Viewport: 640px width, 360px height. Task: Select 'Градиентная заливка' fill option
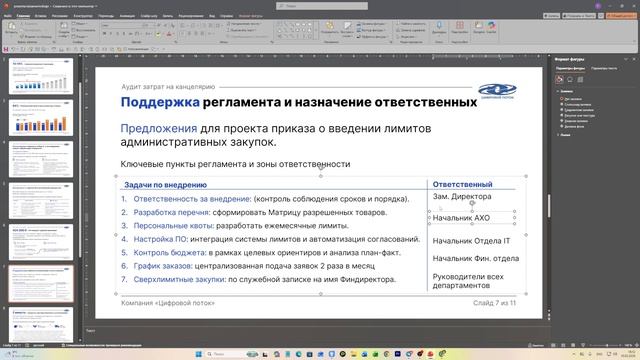(x=577, y=110)
